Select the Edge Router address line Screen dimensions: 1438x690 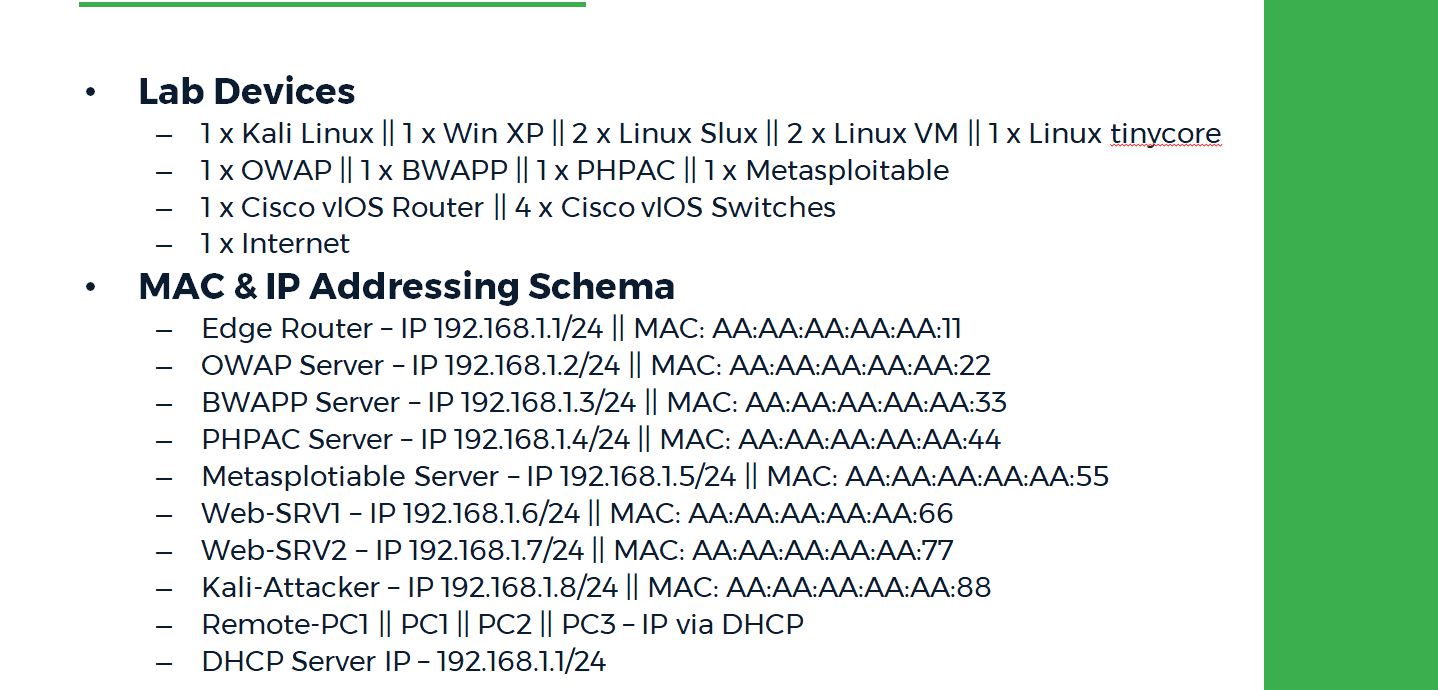tap(581, 329)
